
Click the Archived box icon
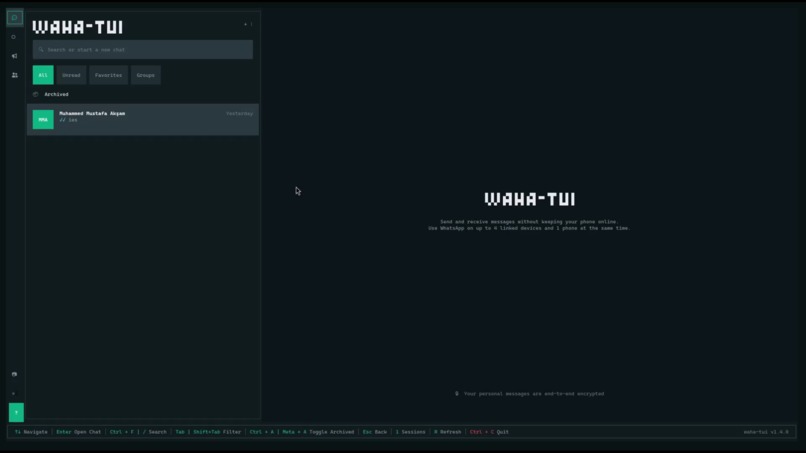click(x=35, y=95)
